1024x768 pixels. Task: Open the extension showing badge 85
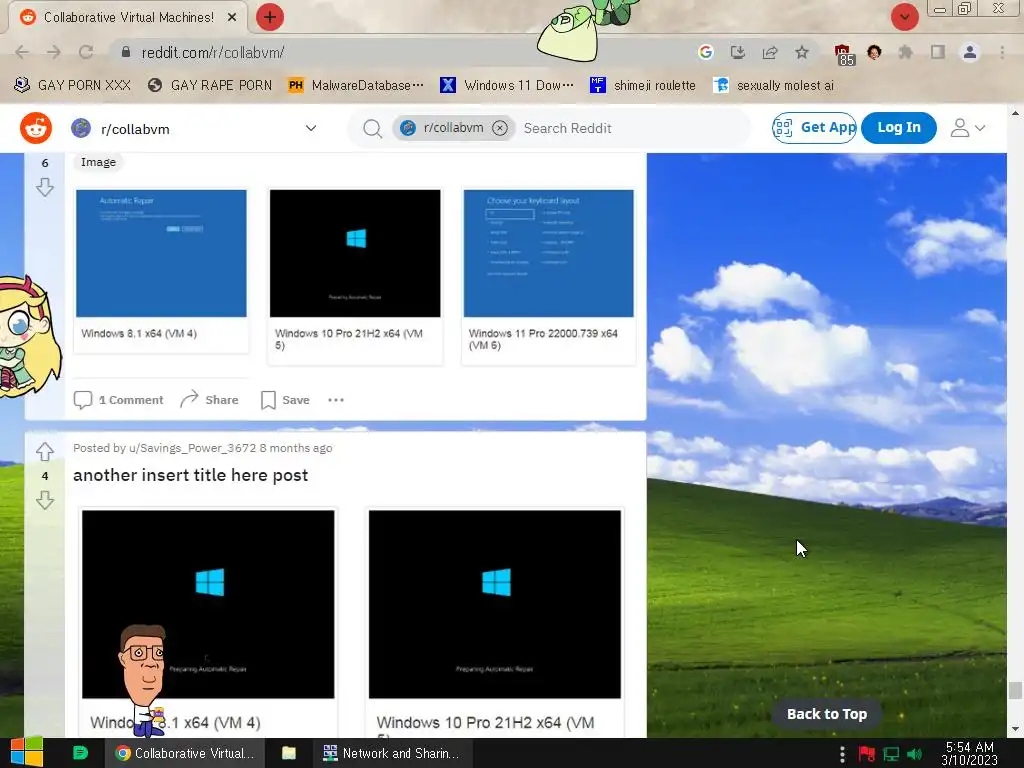click(843, 54)
